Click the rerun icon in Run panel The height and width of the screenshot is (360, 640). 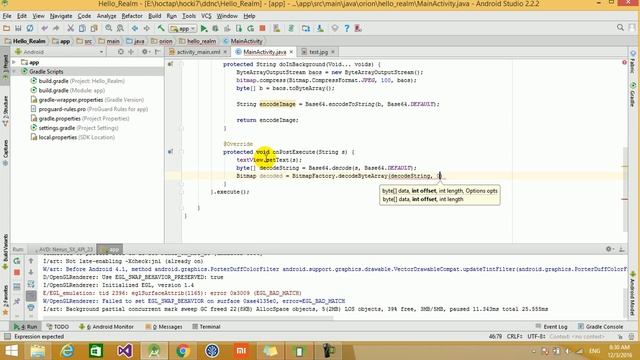(17, 261)
